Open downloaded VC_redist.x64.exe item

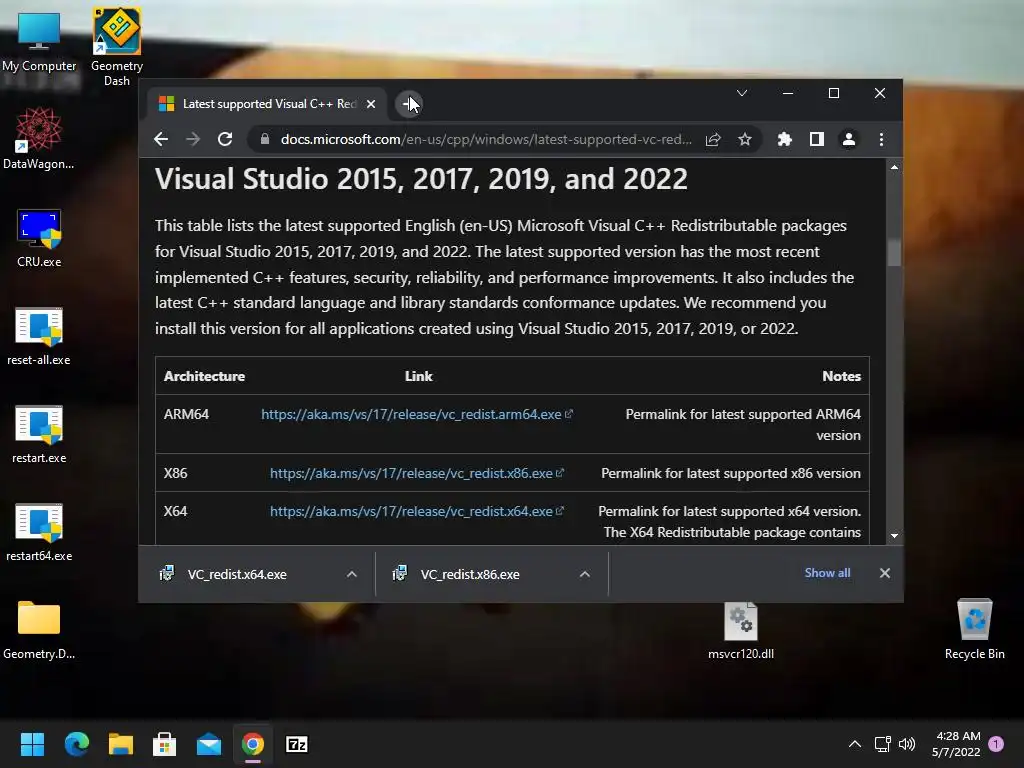coord(237,574)
